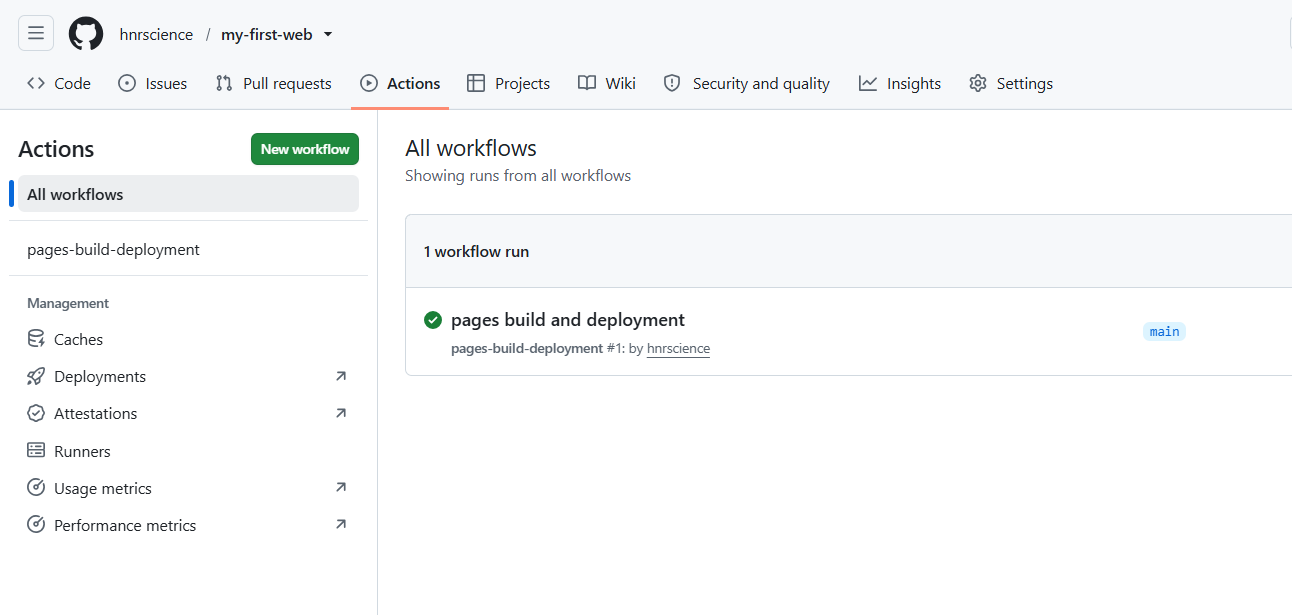Select pages-build-deployment workflow in sidebar
The width and height of the screenshot is (1292, 615).
(188, 249)
